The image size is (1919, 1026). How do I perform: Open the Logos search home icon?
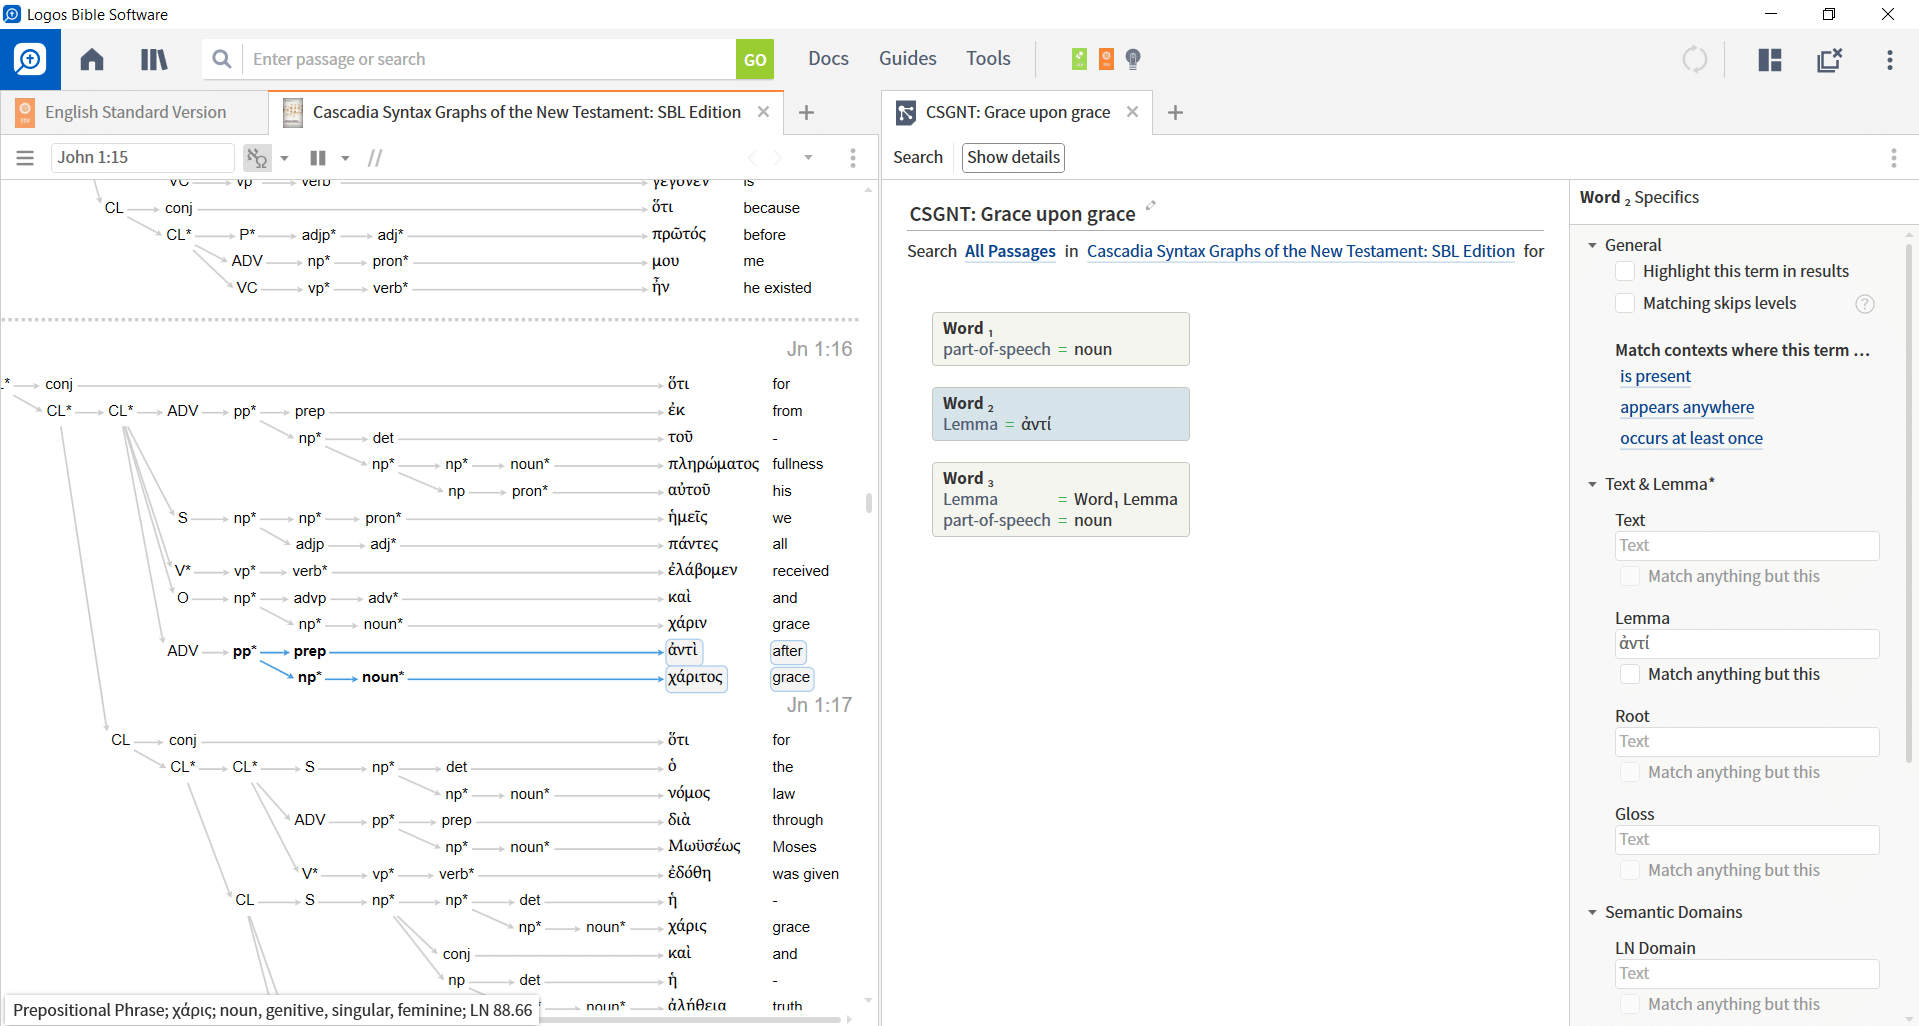click(x=30, y=59)
